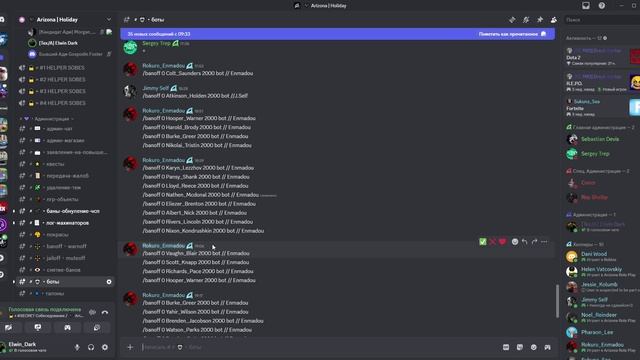This screenshot has width=640, height=360.
Task: Open Inbox icon in title bar
Action: point(586,5)
